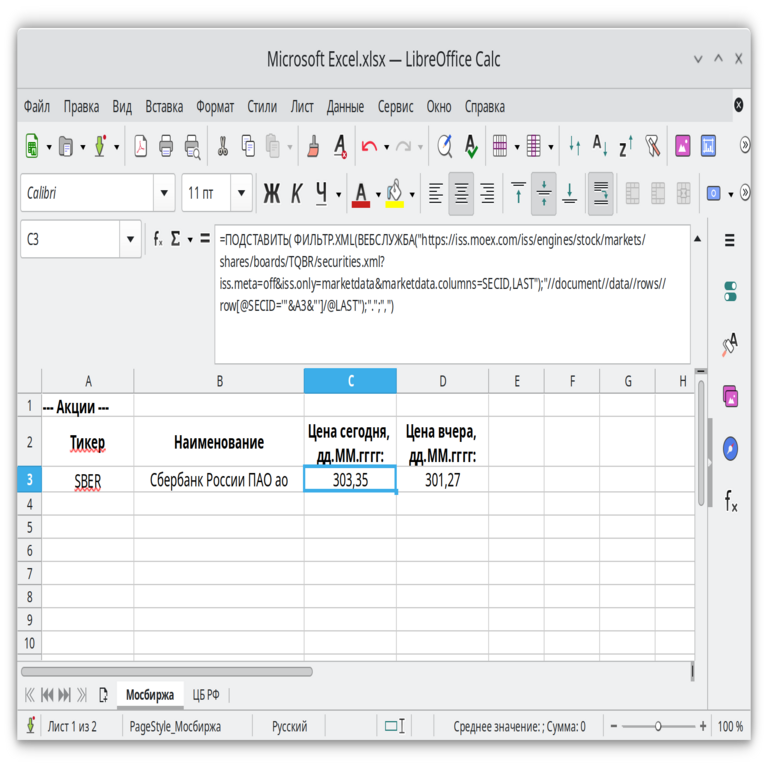Toggle italic formatting (К)
This screenshot has height=768, width=768.
tap(296, 193)
